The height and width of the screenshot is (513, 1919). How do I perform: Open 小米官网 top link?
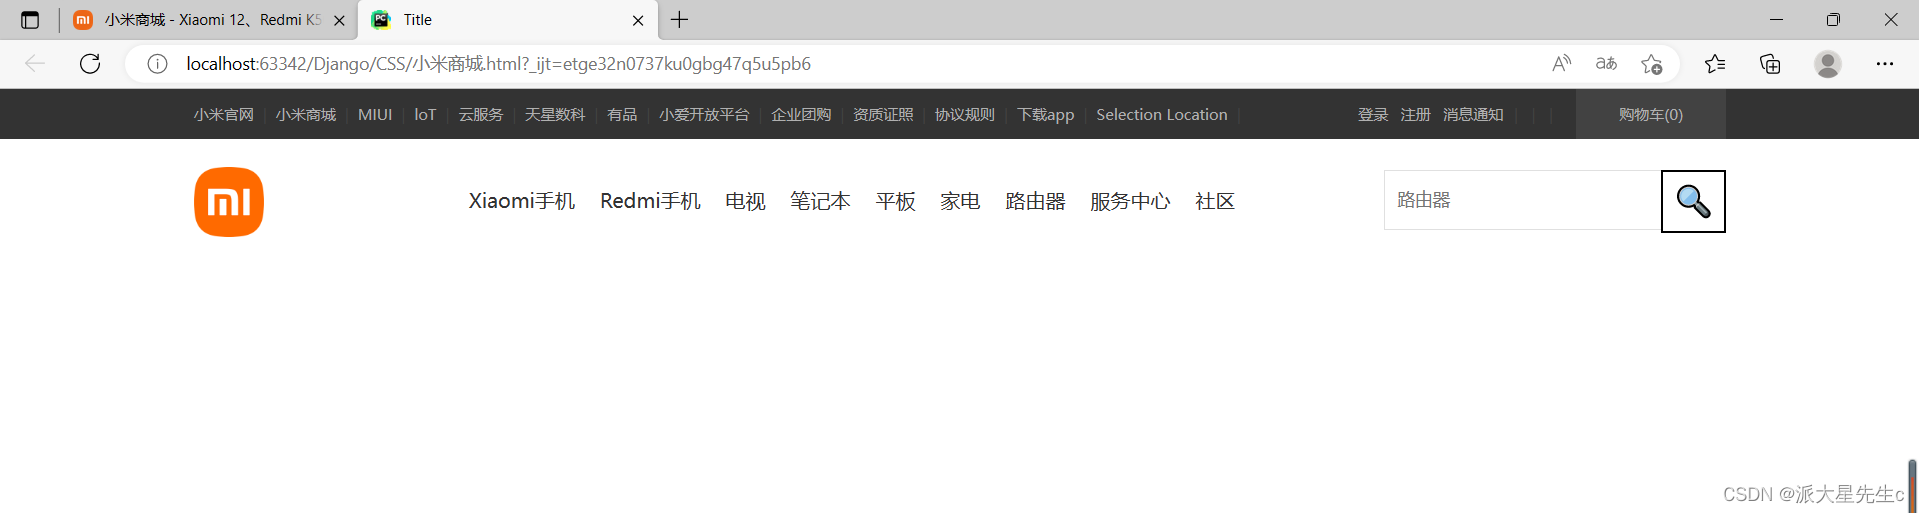coord(224,115)
